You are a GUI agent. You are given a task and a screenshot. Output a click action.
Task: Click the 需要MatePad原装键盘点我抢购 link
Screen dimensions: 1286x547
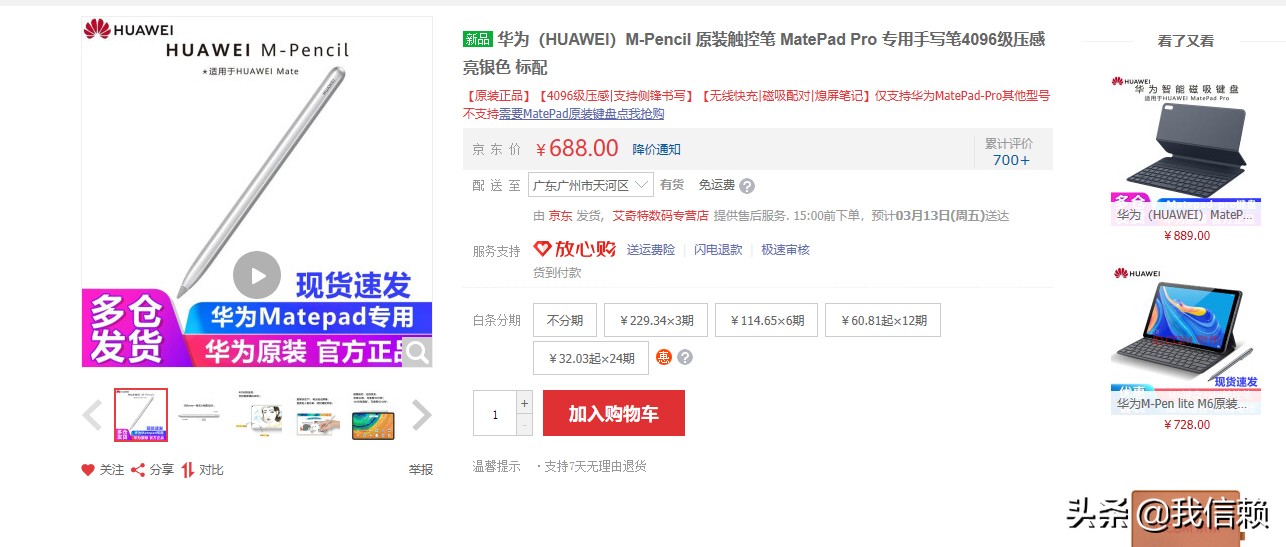tap(582, 114)
